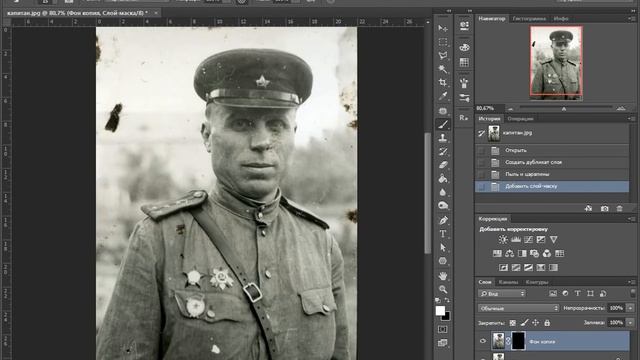Select the Eyedropper tool
This screenshot has height=360, width=640.
click(443, 96)
